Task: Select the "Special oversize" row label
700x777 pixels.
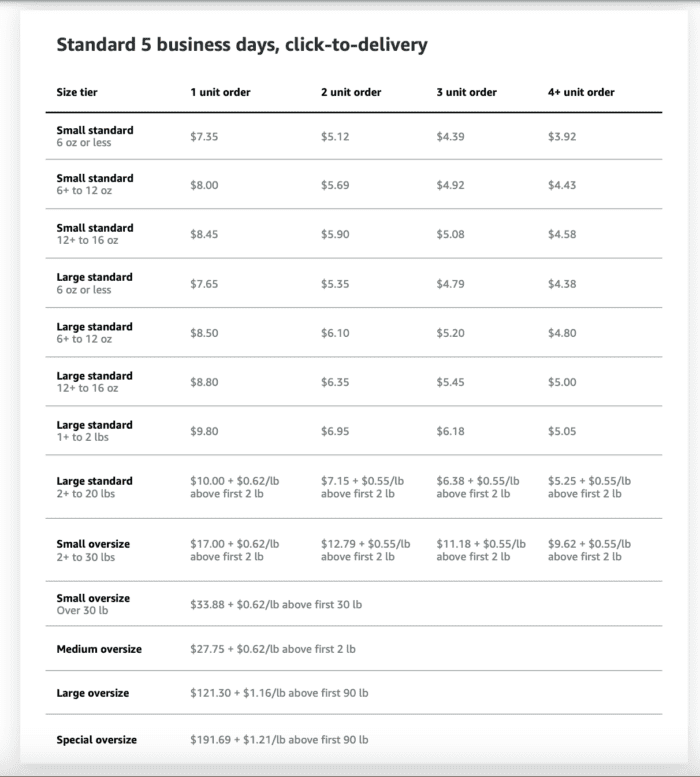Action: (97, 740)
